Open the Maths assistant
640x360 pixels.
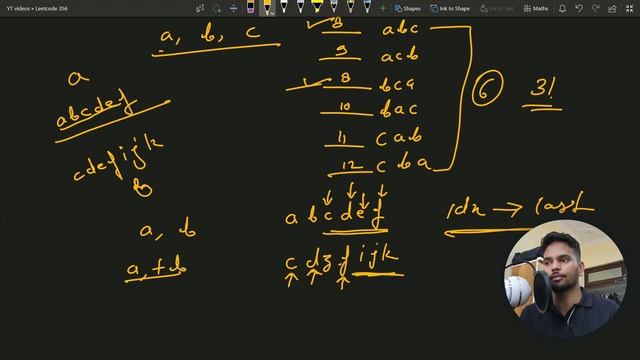coord(536,8)
